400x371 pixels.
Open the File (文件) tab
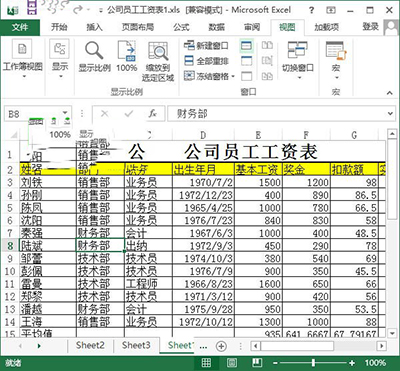coord(20,27)
